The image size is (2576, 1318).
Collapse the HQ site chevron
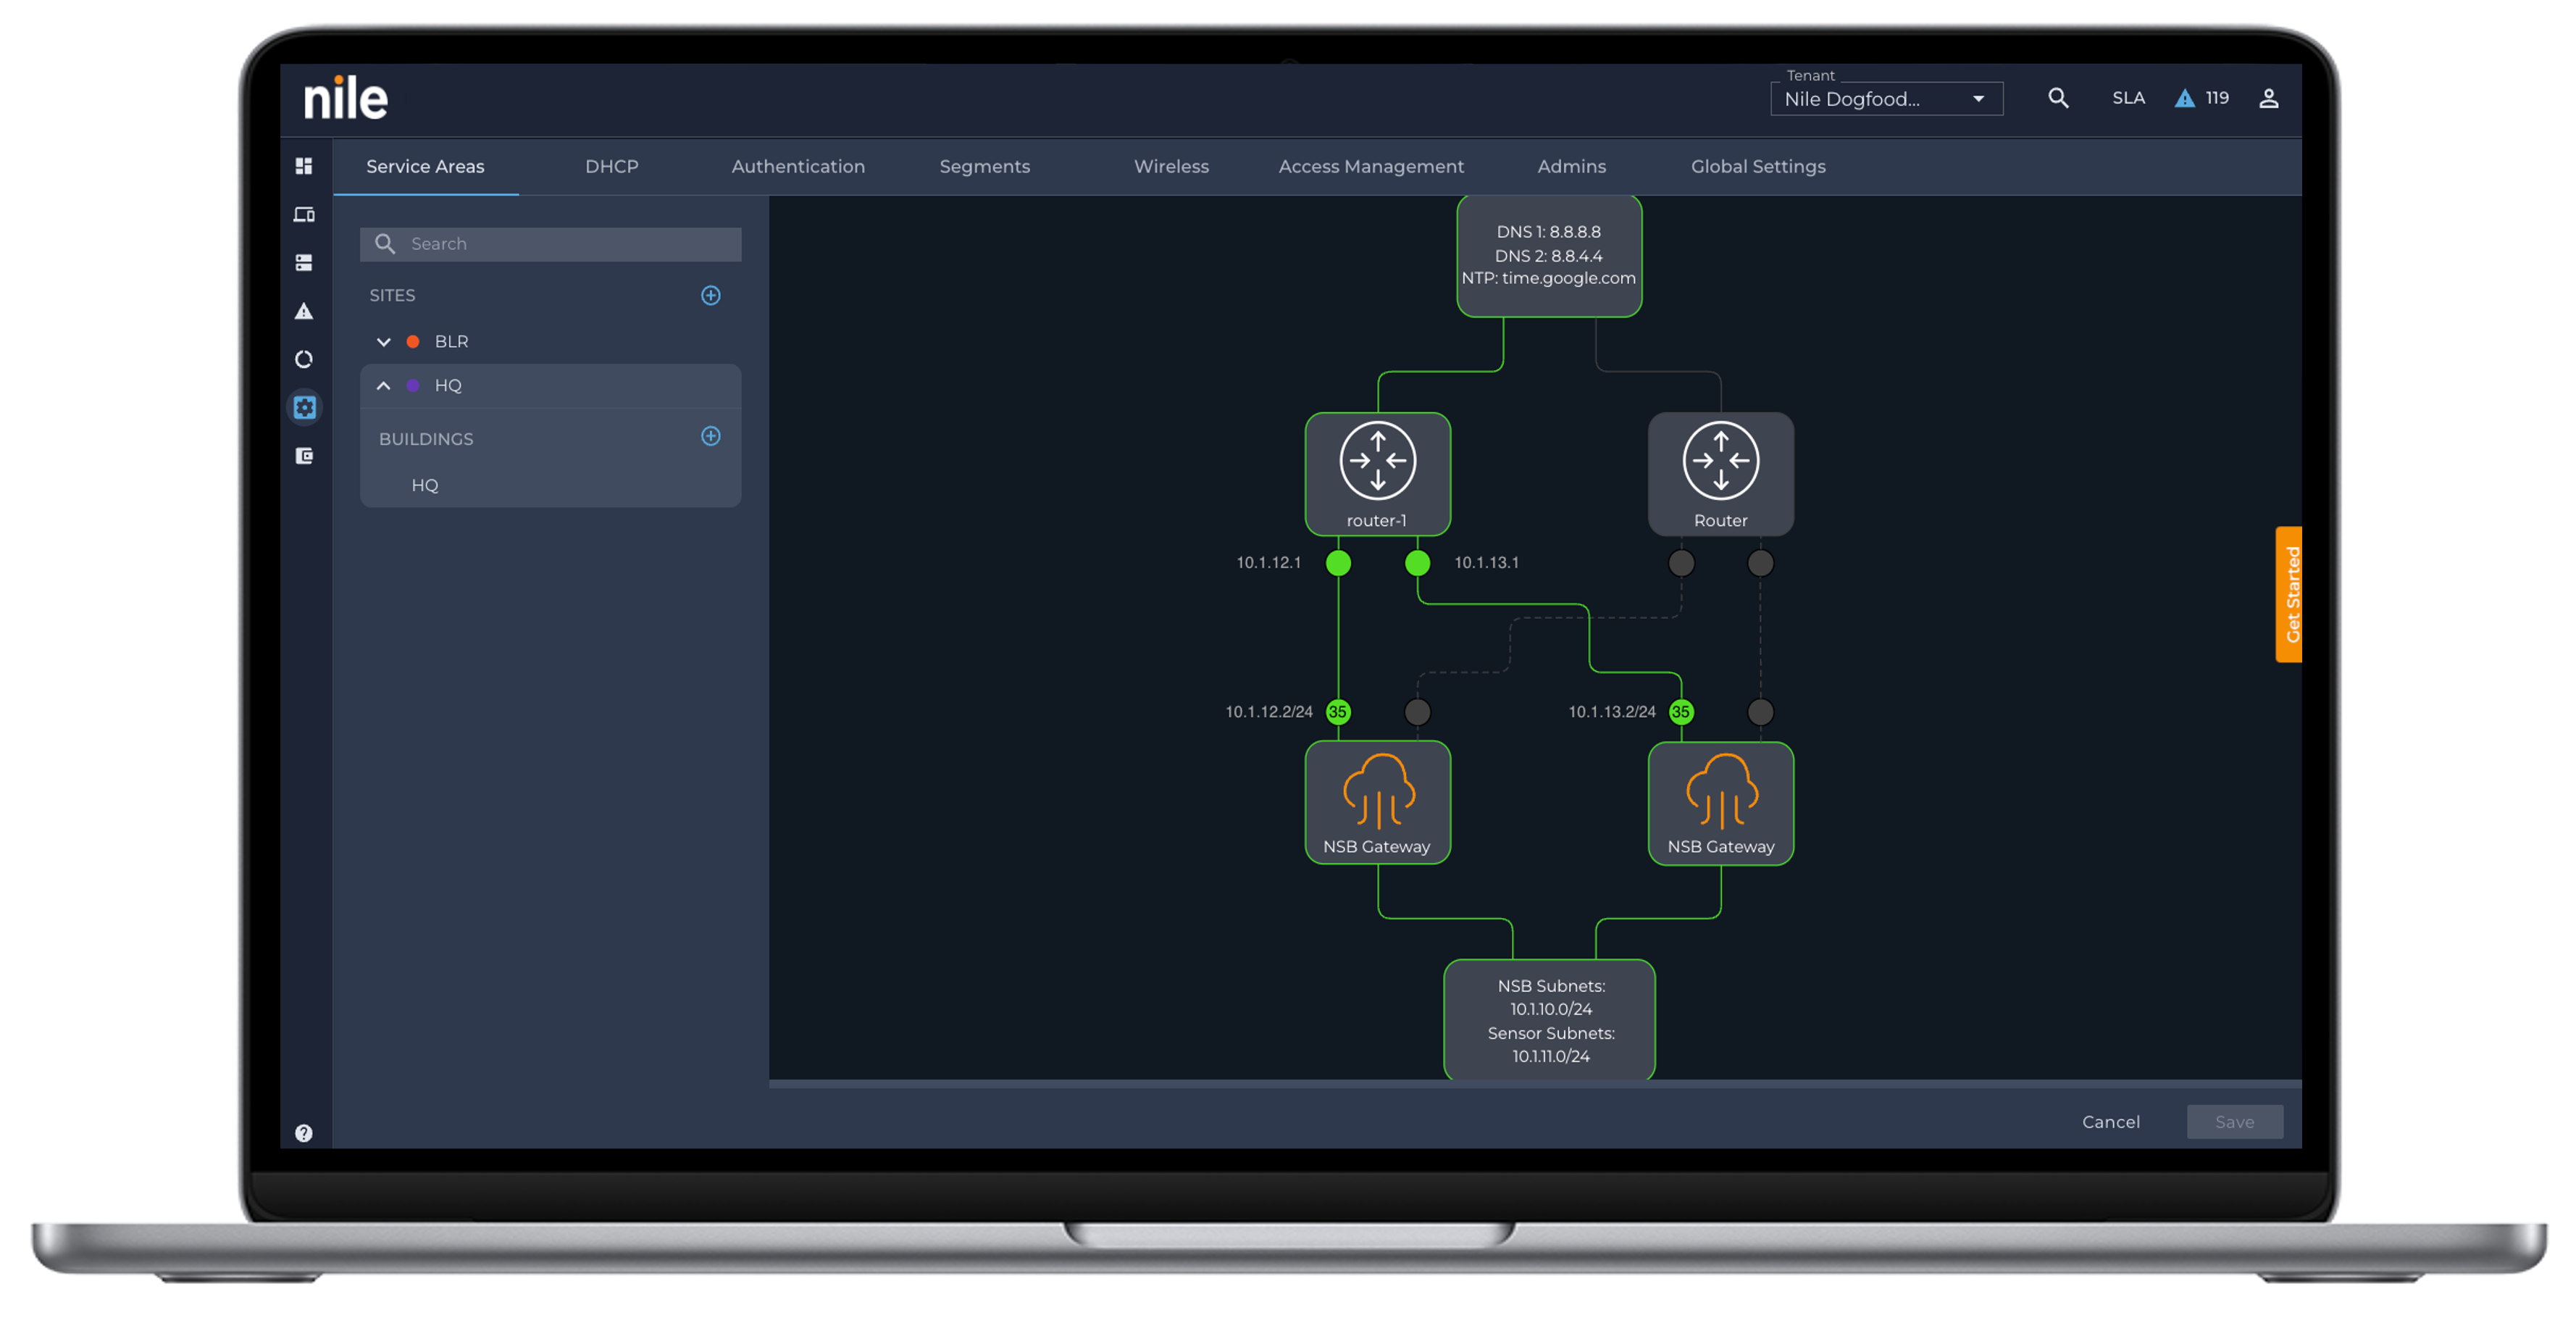coord(383,386)
